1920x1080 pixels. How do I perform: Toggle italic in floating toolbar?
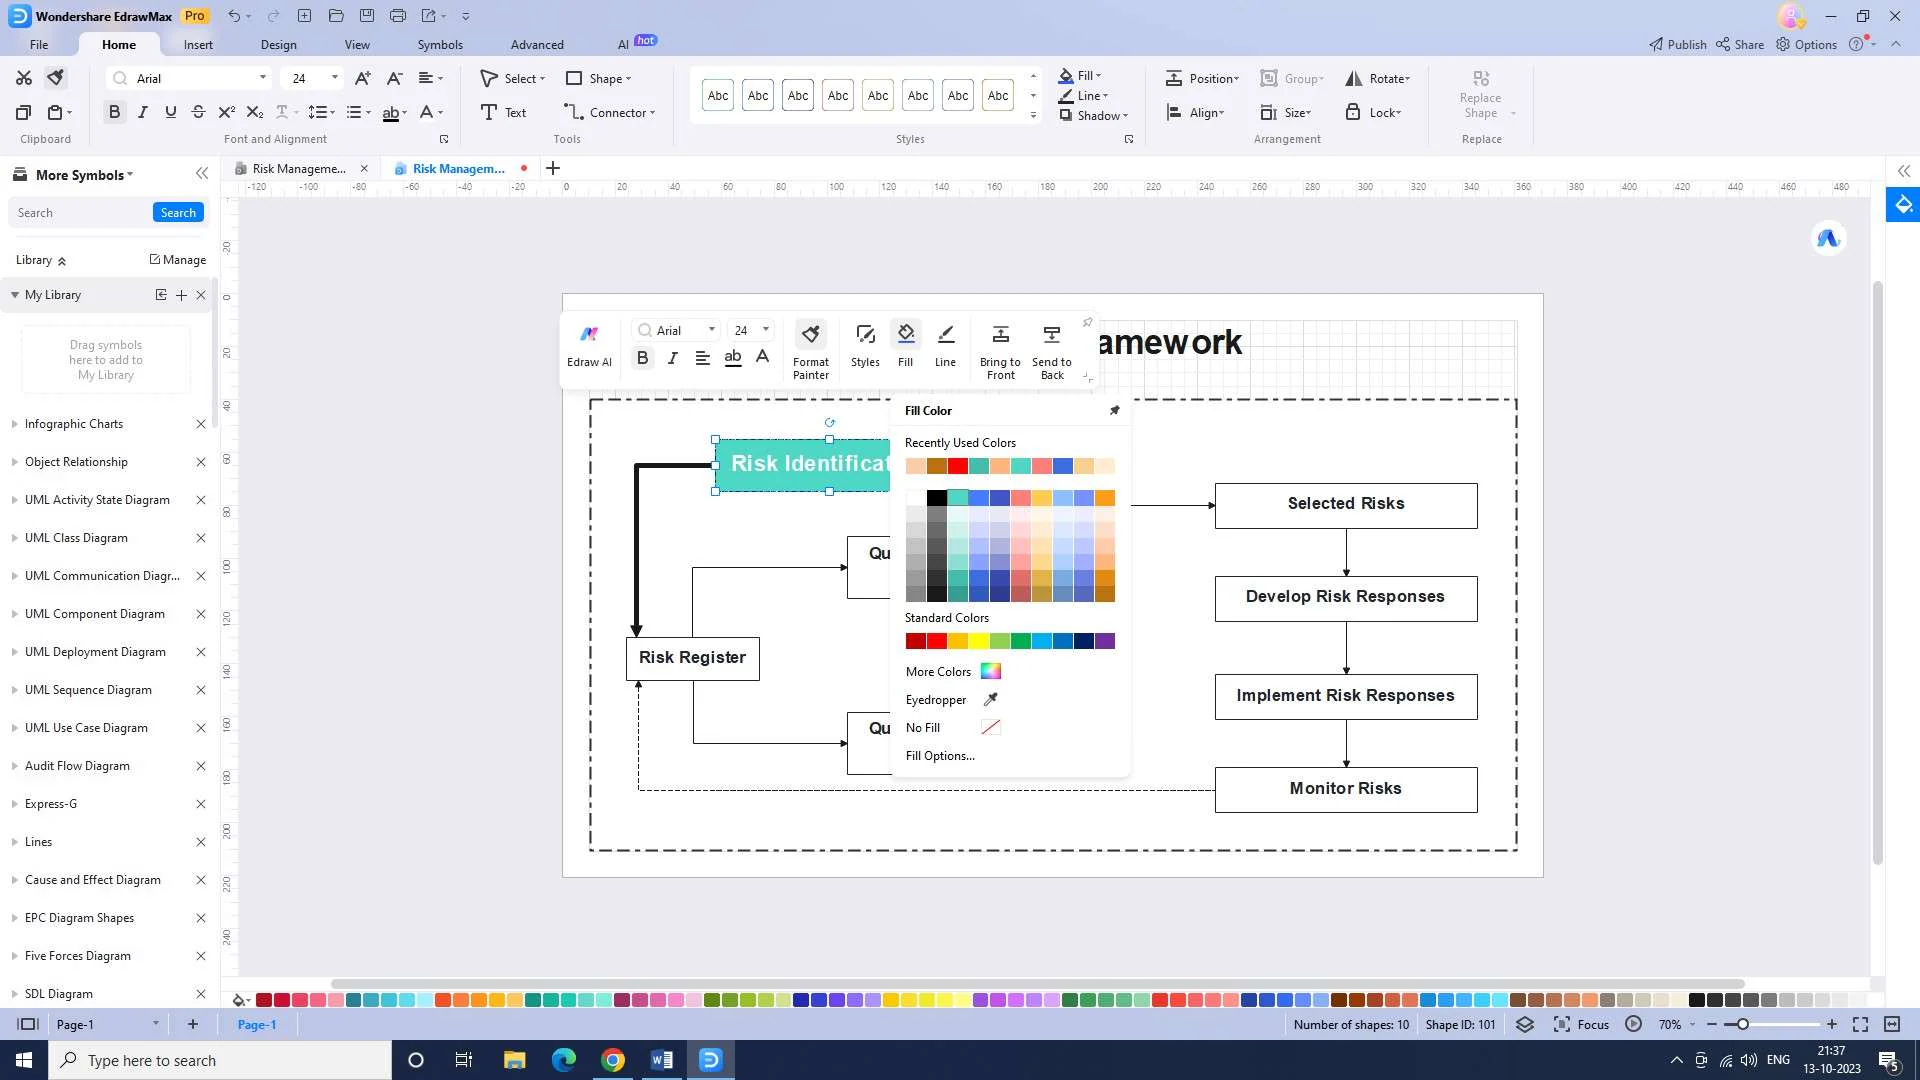coord(672,358)
